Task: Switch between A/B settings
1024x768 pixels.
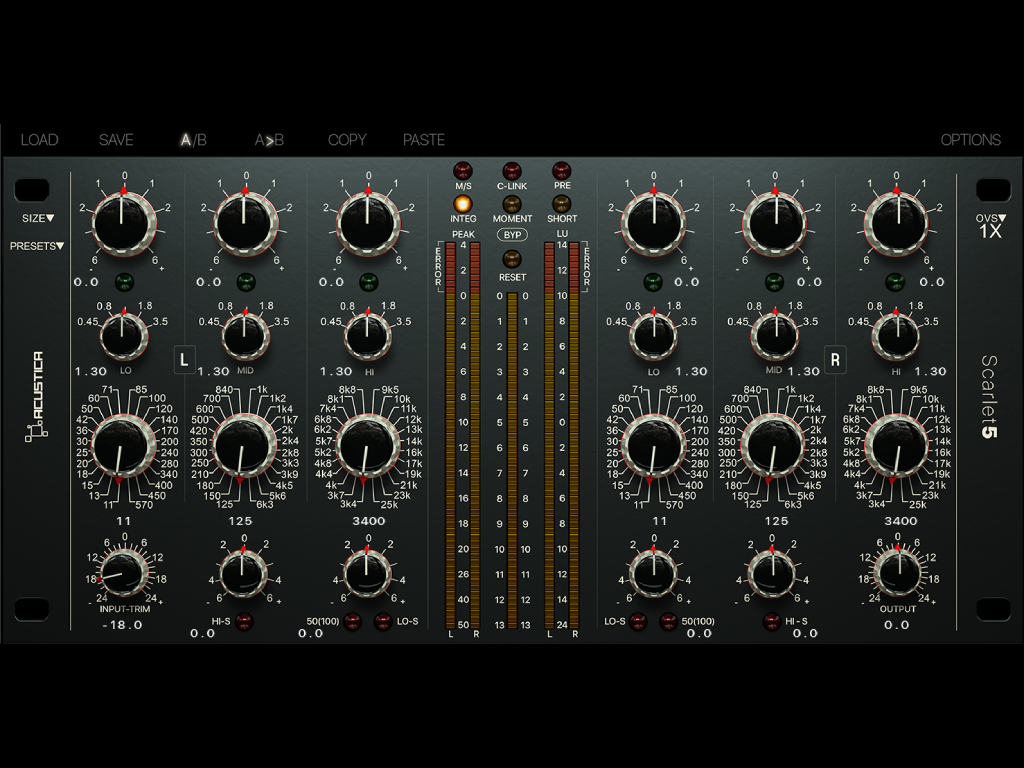Action: [193, 140]
